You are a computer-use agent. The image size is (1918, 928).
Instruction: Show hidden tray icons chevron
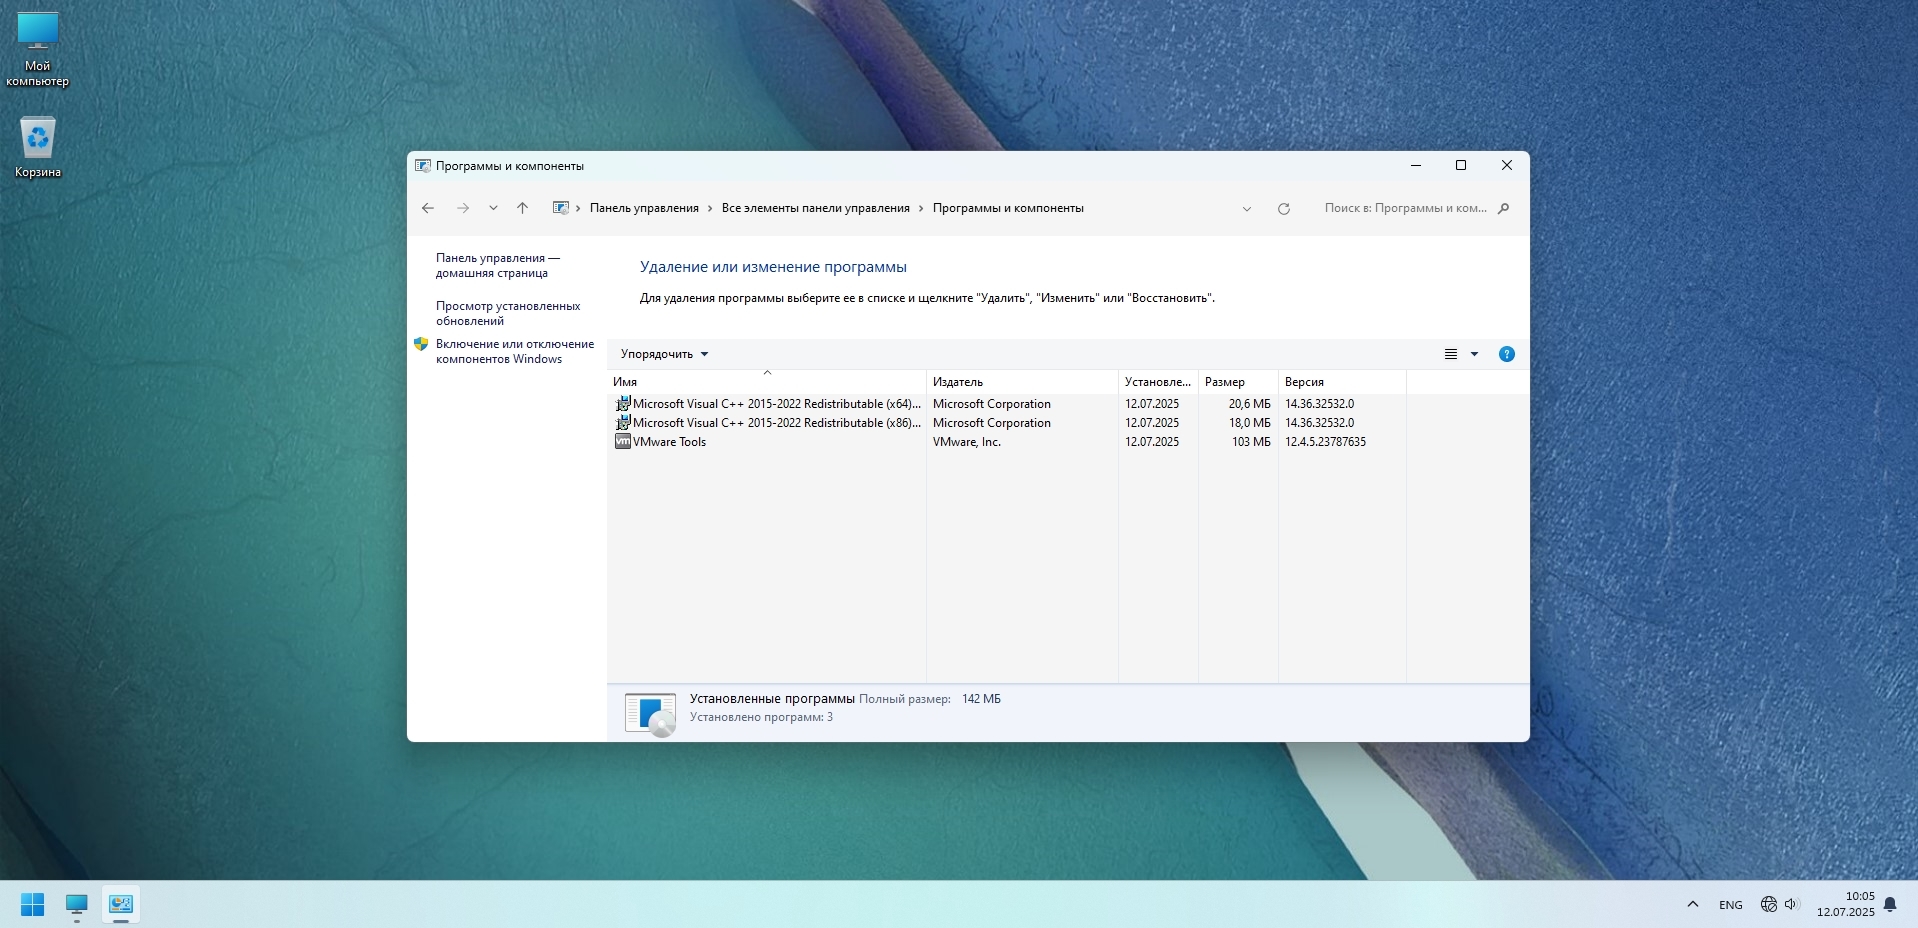[1693, 904]
